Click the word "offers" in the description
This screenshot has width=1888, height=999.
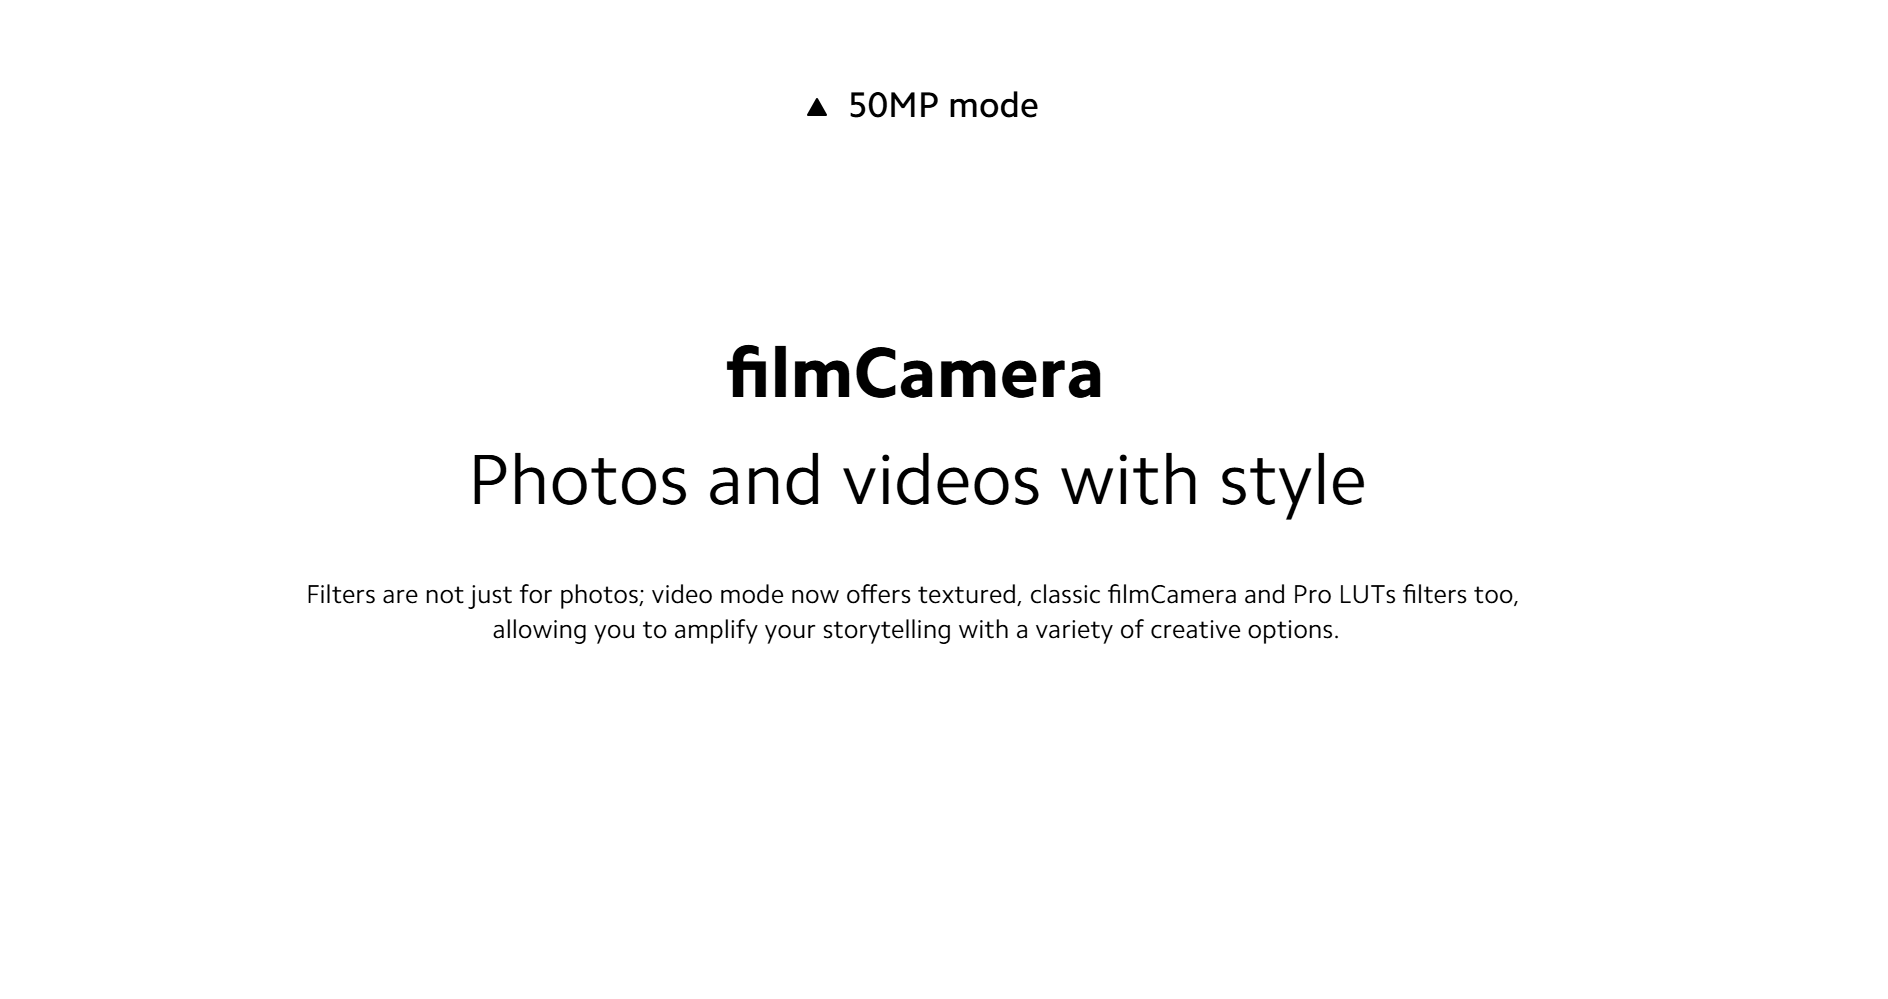click(x=878, y=594)
